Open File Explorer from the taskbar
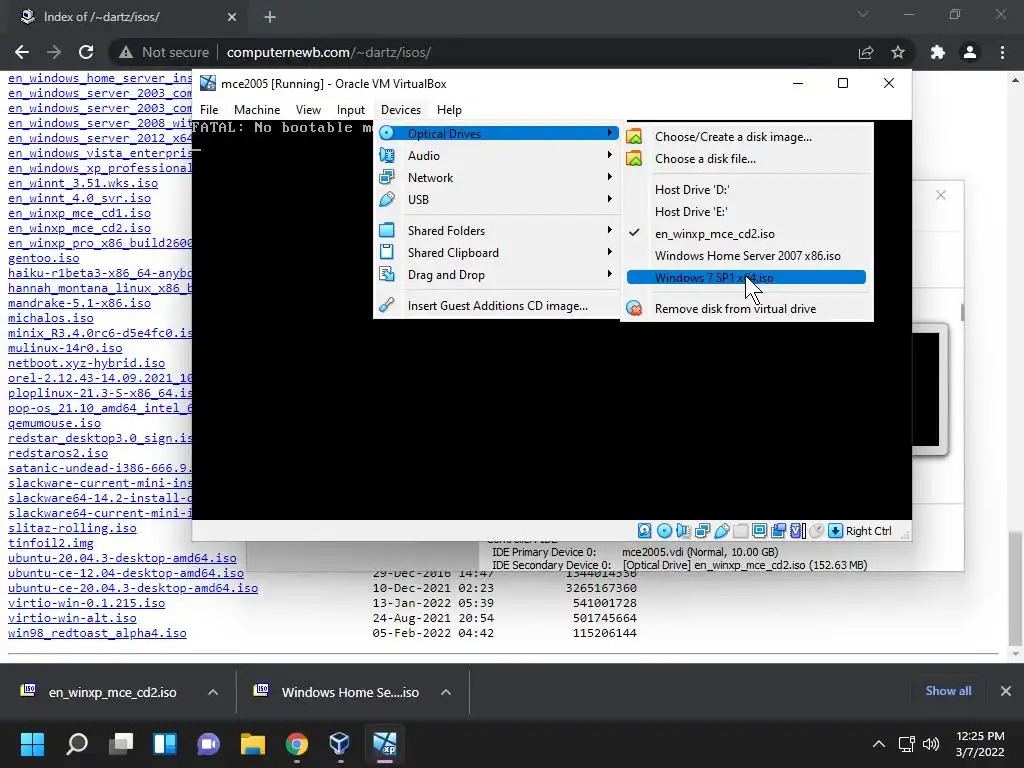1024x768 pixels. click(253, 743)
